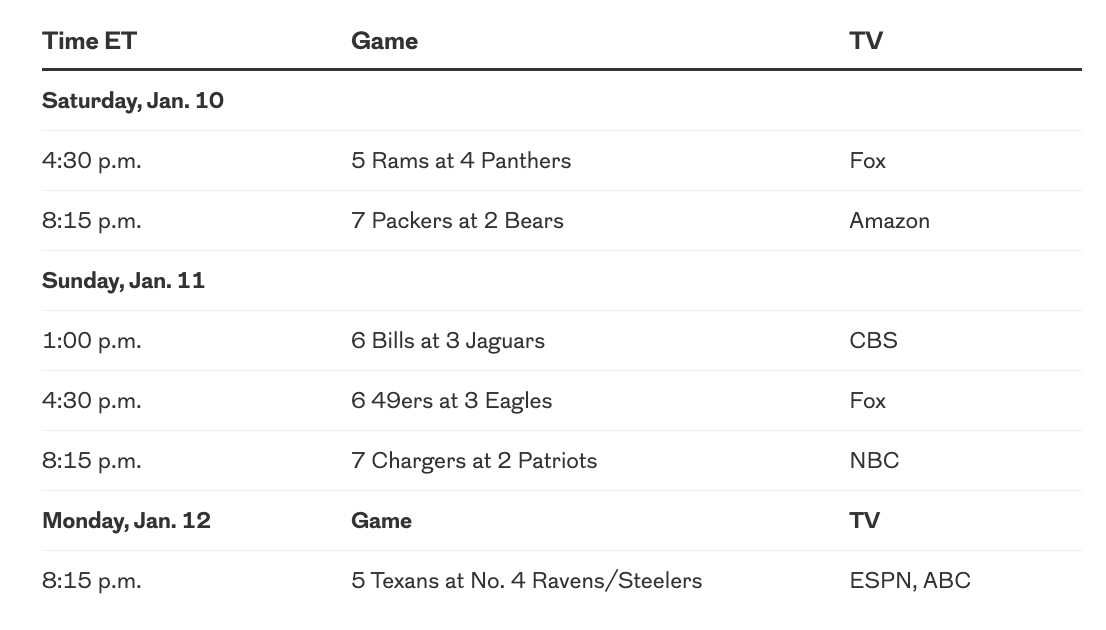1106x630 pixels.
Task: Click "Amazon" in the TV column
Action: click(x=889, y=221)
